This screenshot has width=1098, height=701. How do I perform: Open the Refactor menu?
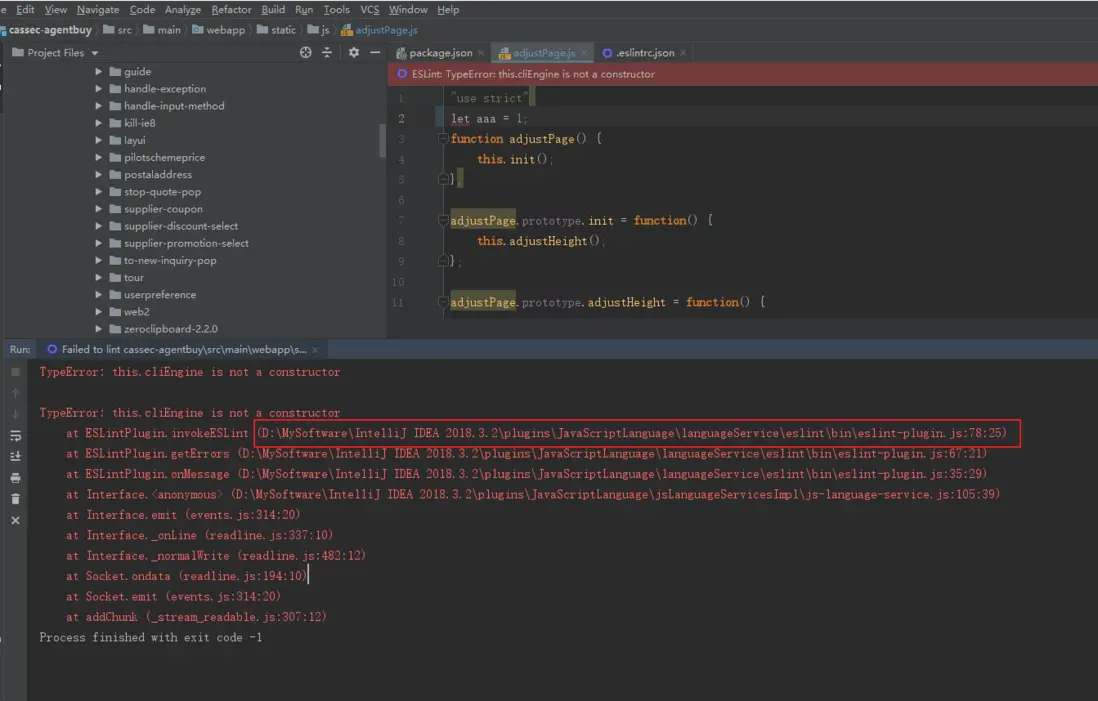tap(231, 9)
